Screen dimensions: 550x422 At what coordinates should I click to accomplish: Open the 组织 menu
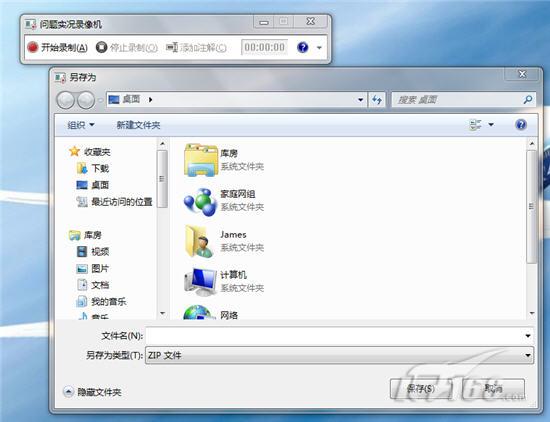point(81,125)
